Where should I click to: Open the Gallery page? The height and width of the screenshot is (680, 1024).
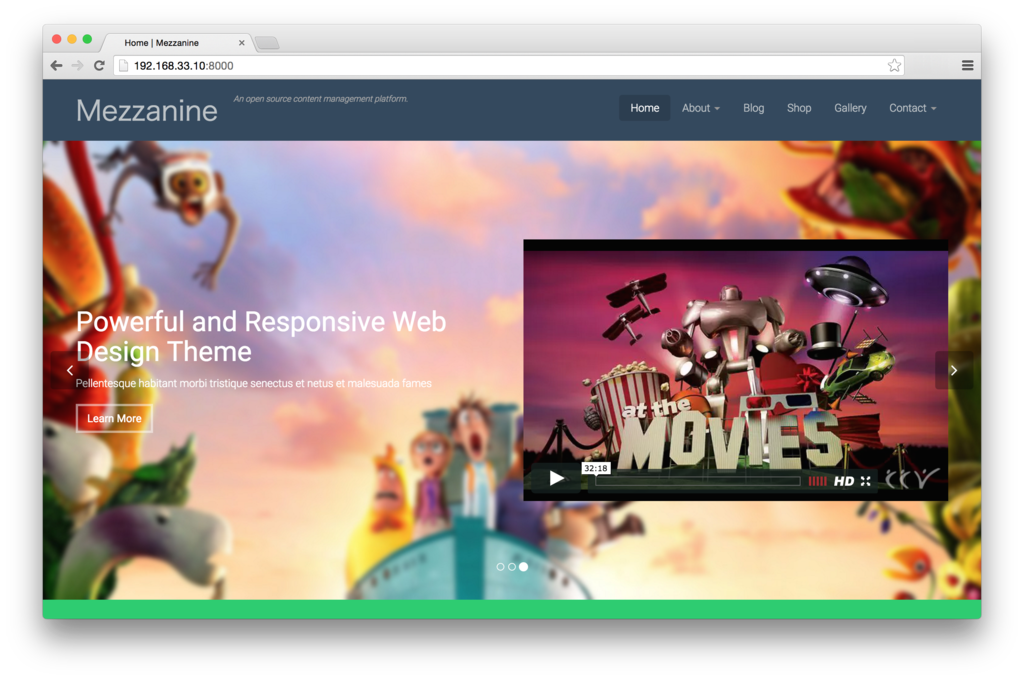(850, 108)
